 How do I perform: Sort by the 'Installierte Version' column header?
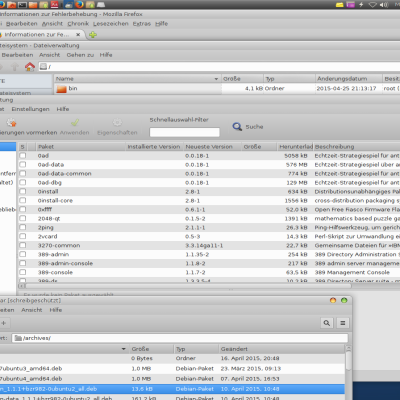click(x=154, y=147)
